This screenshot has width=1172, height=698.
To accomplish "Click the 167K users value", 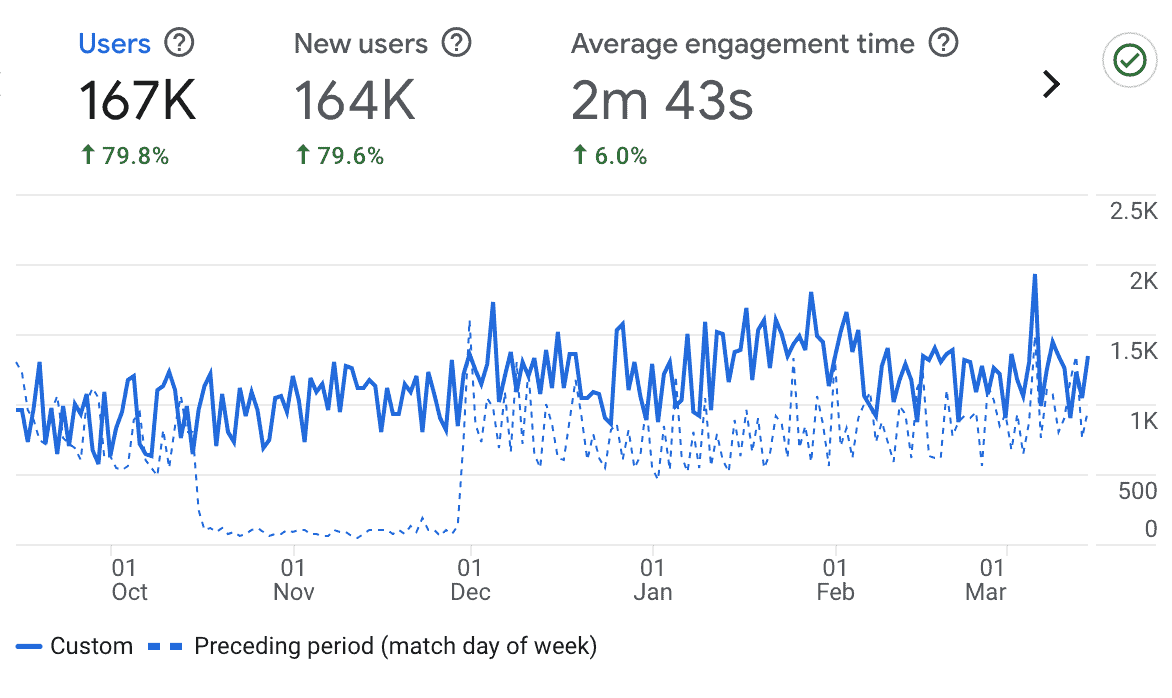I will point(138,100).
